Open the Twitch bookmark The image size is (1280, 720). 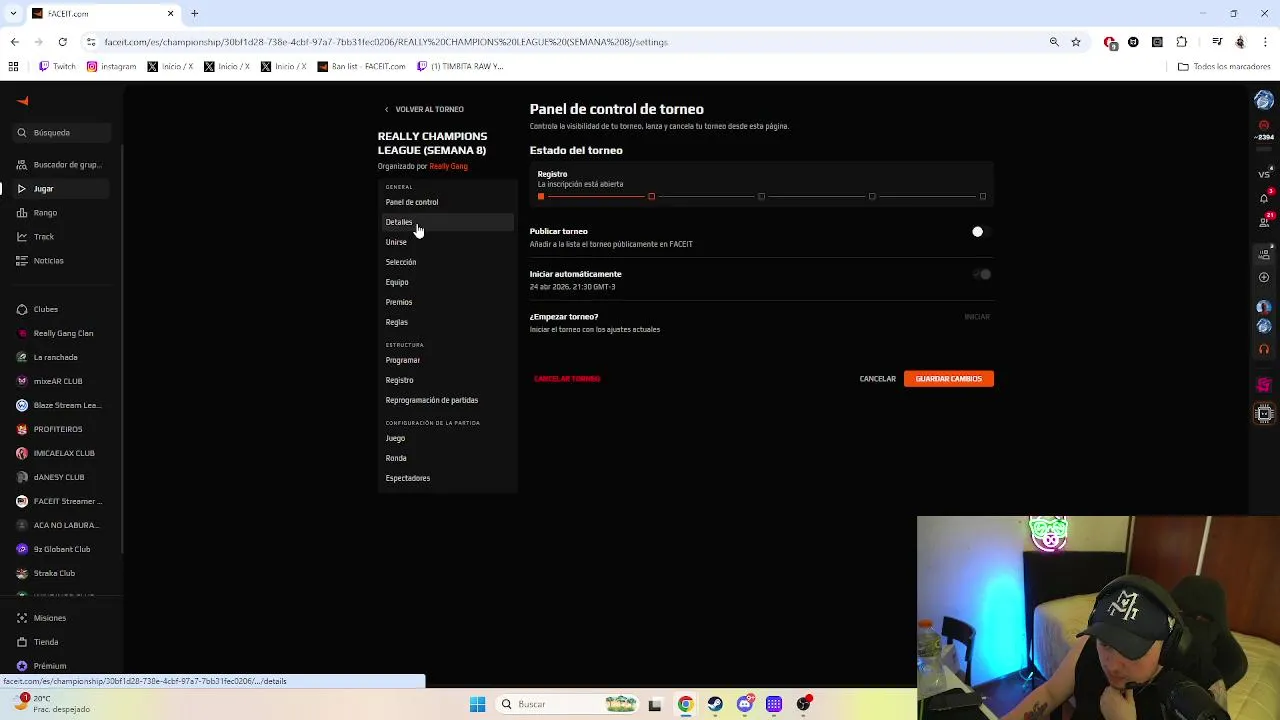click(x=57, y=66)
